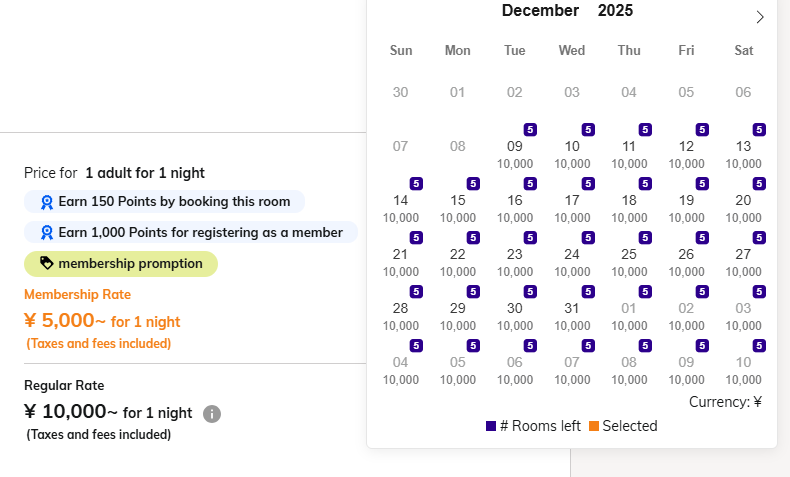
Task: Go to next month with right chevron
Action: (x=760, y=17)
